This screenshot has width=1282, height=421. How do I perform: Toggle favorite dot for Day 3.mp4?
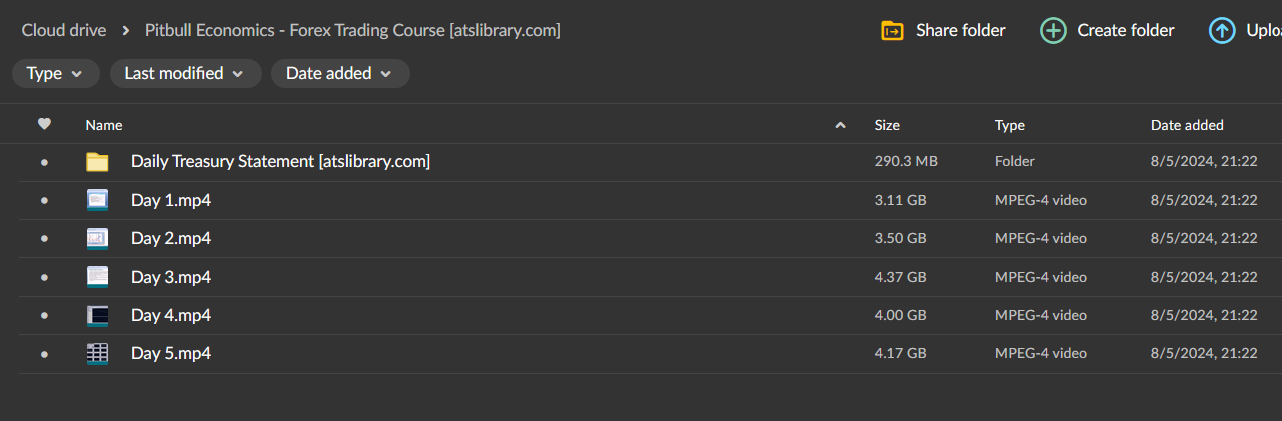click(x=44, y=277)
